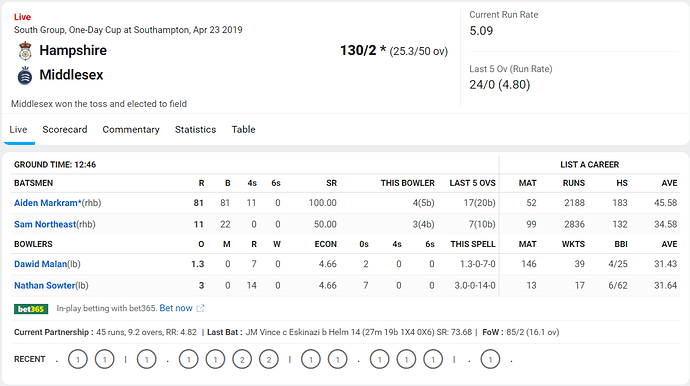The height and width of the screenshot is (386, 690).
Task: Open the Commentary tab
Action: [x=131, y=129]
